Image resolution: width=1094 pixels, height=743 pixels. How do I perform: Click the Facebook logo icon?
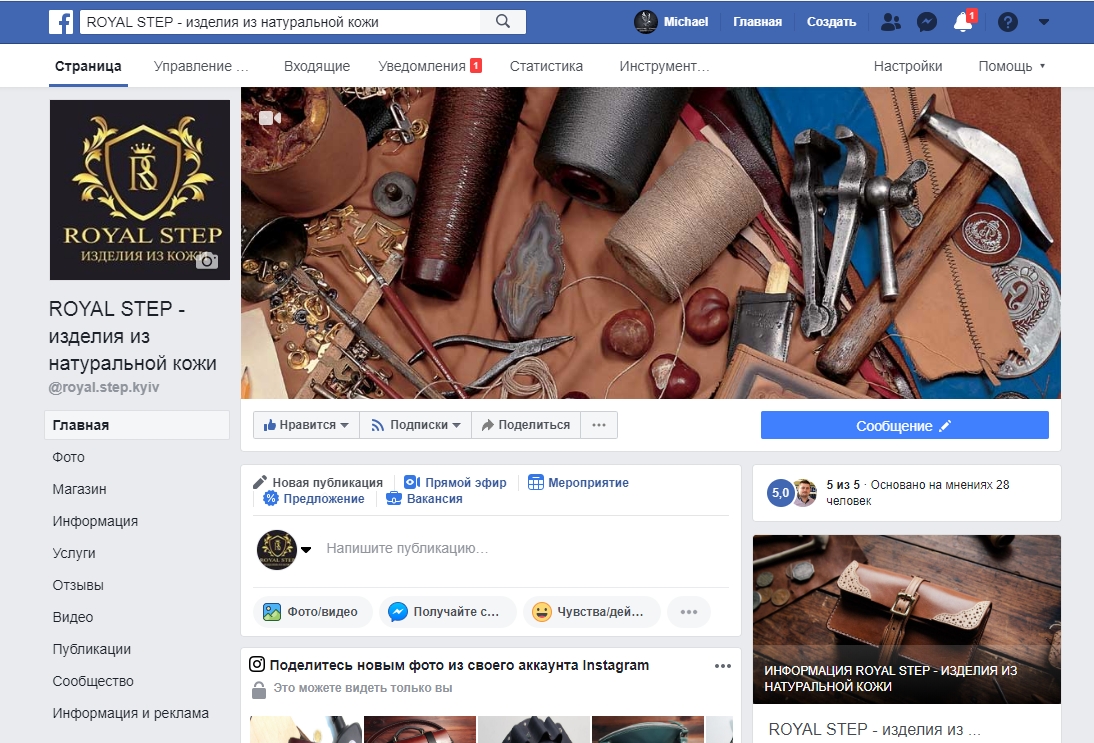tap(61, 22)
